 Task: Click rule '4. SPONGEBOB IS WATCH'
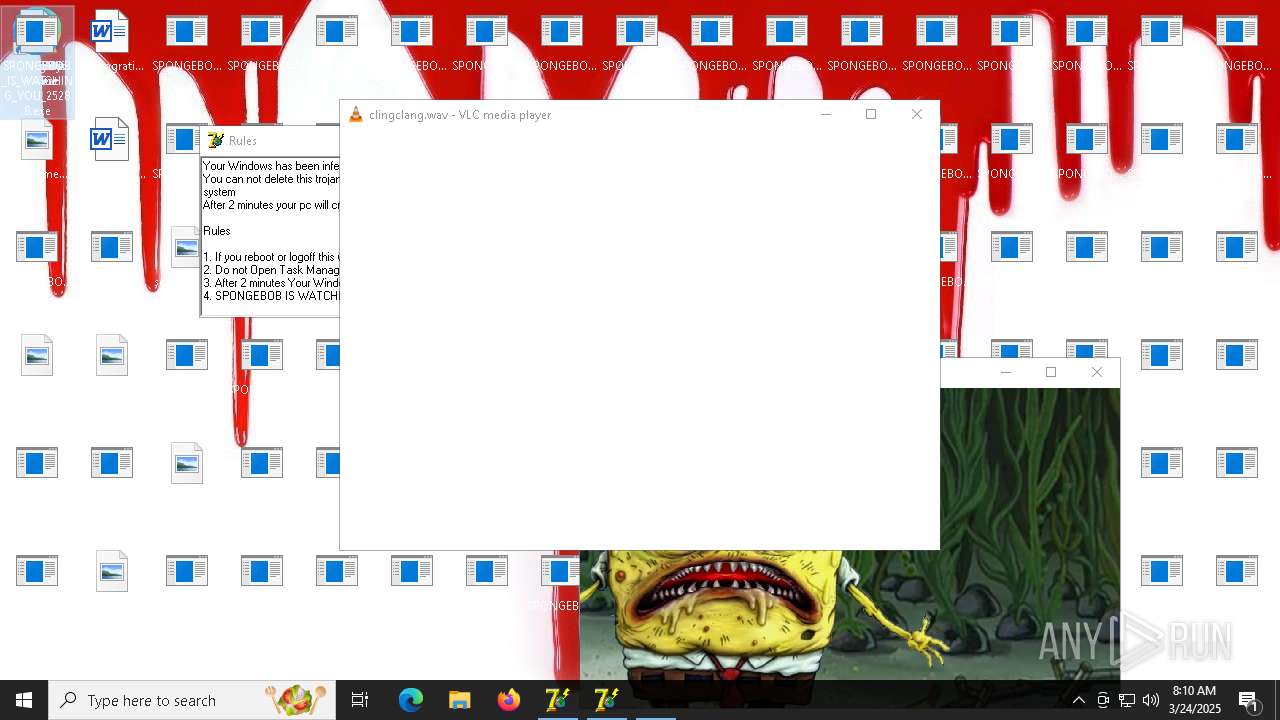[271, 296]
